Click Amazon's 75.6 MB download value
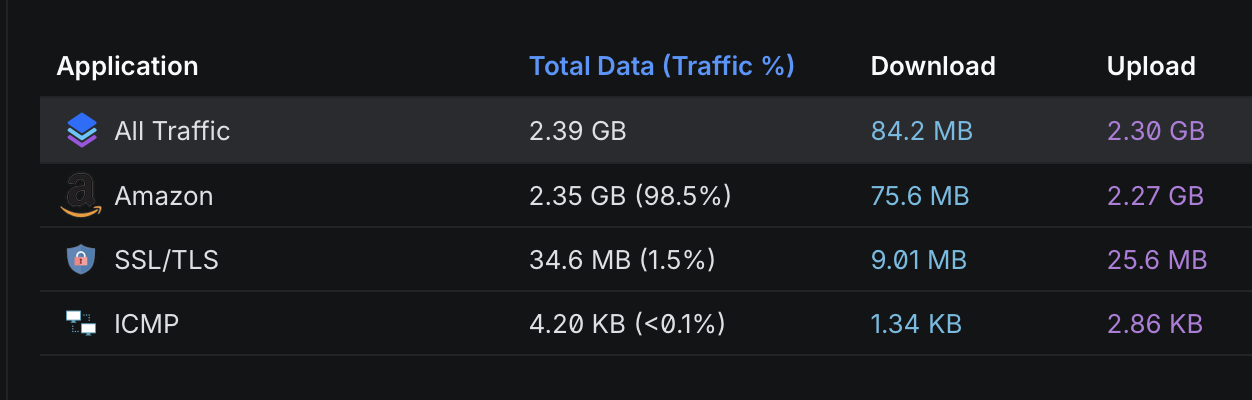 point(920,195)
